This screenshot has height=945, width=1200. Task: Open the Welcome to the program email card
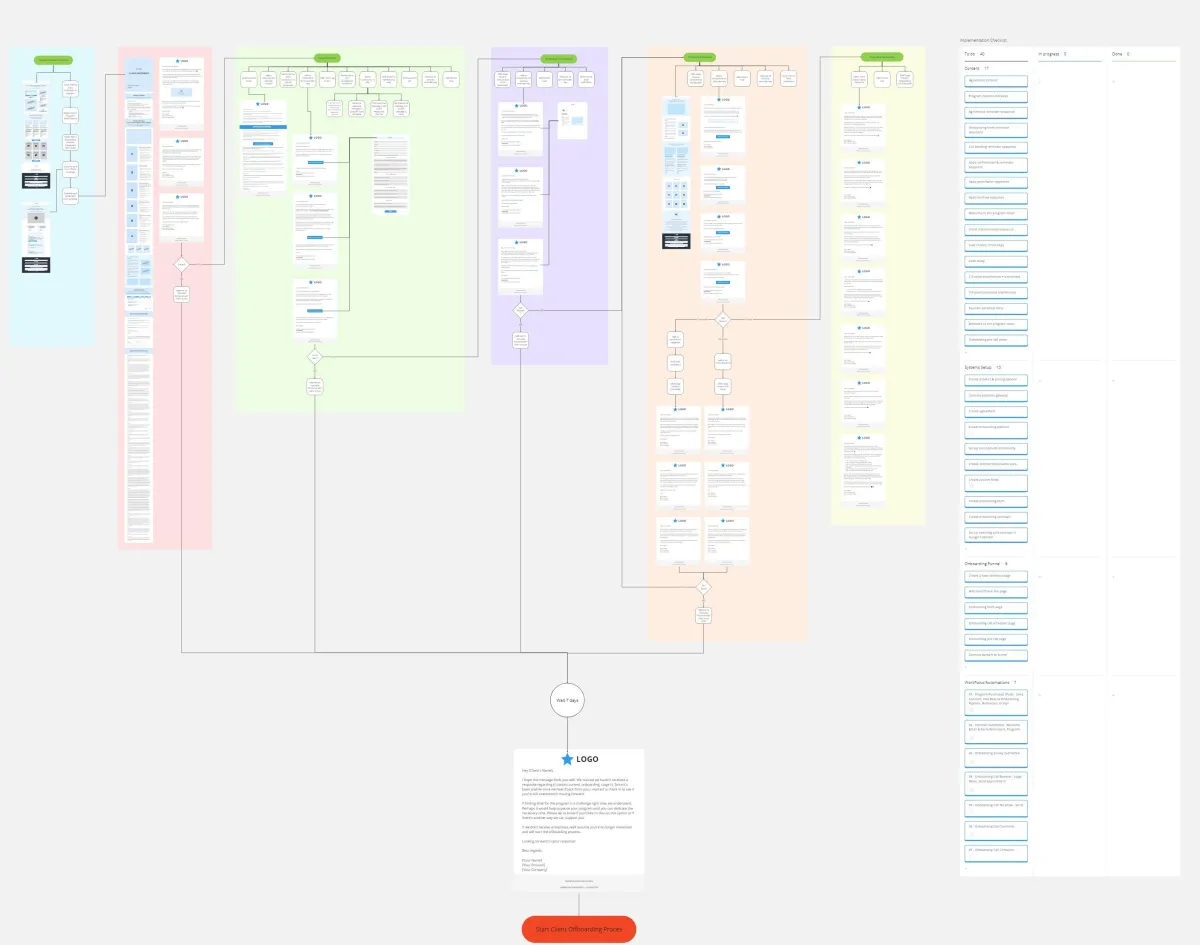tap(996, 212)
